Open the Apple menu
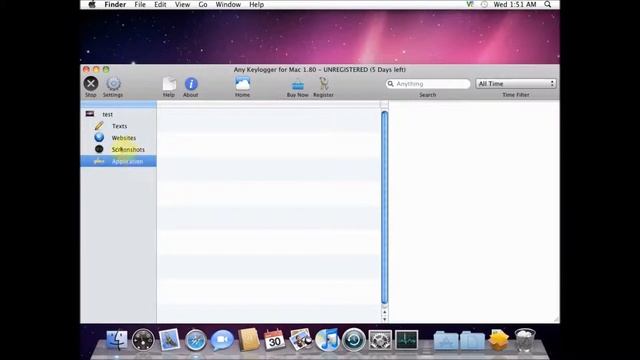 pyautogui.click(x=92, y=4)
